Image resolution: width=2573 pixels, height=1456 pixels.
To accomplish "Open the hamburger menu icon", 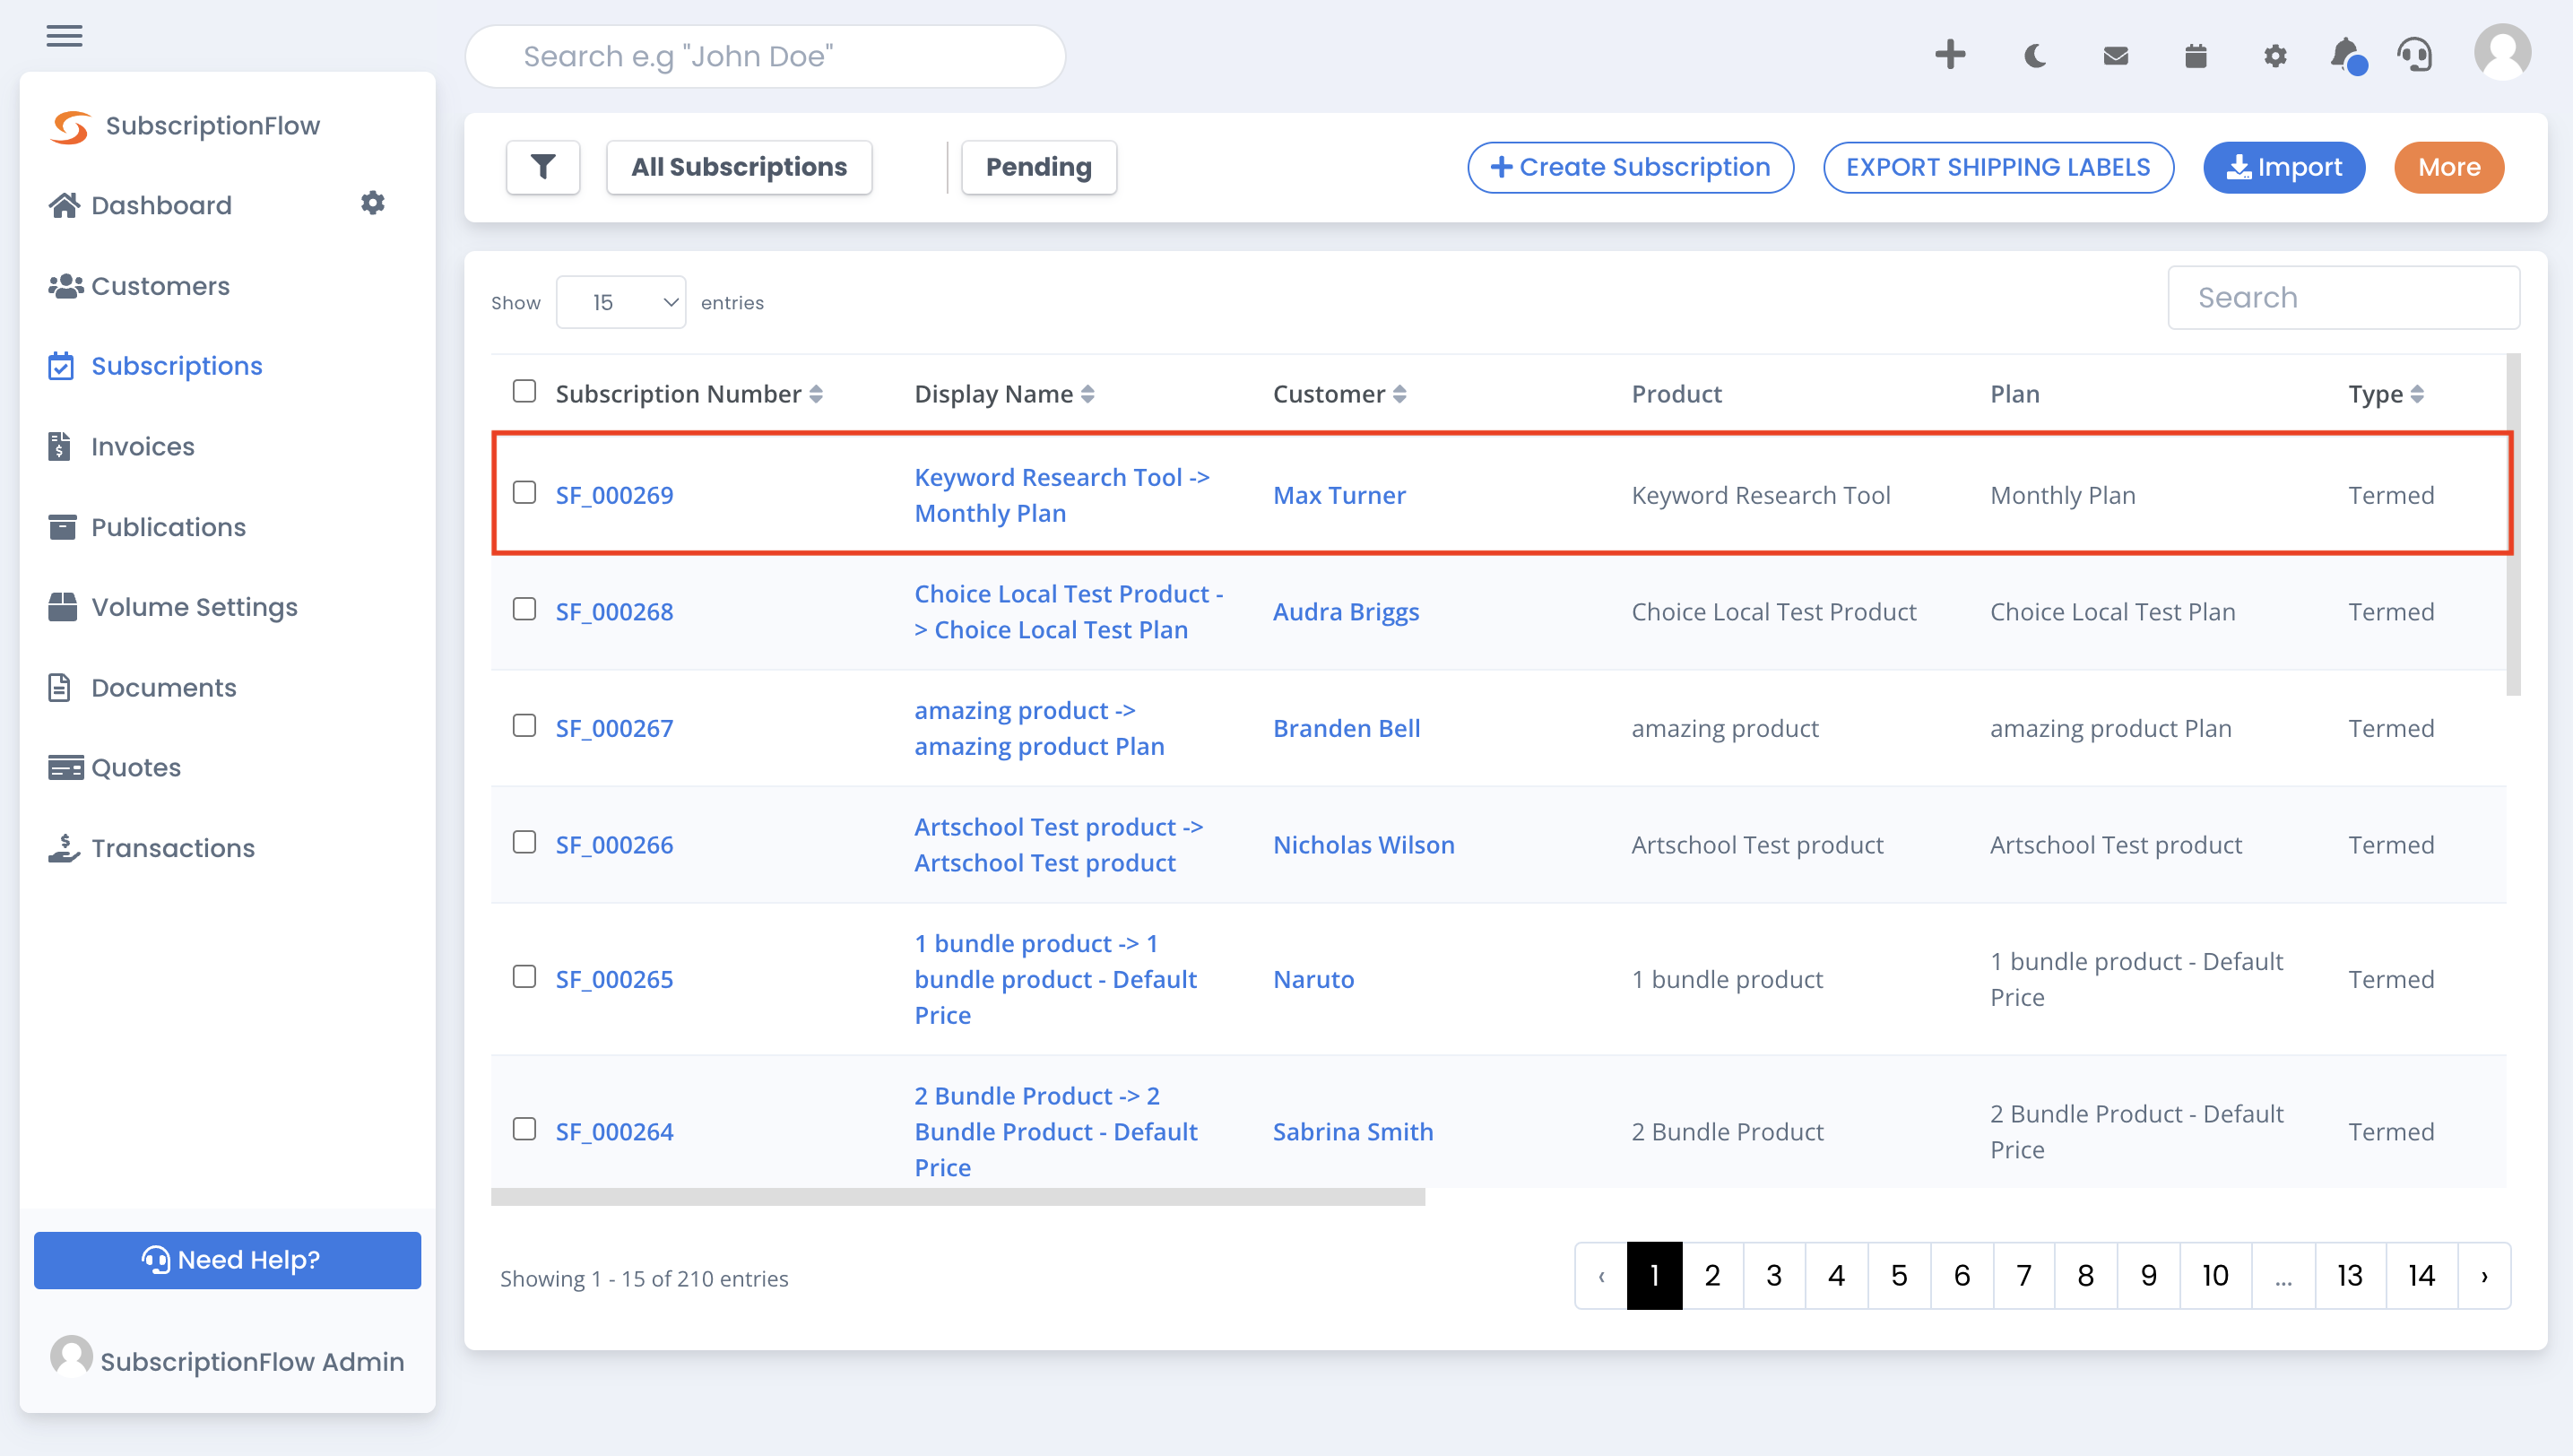I will coord(64,36).
